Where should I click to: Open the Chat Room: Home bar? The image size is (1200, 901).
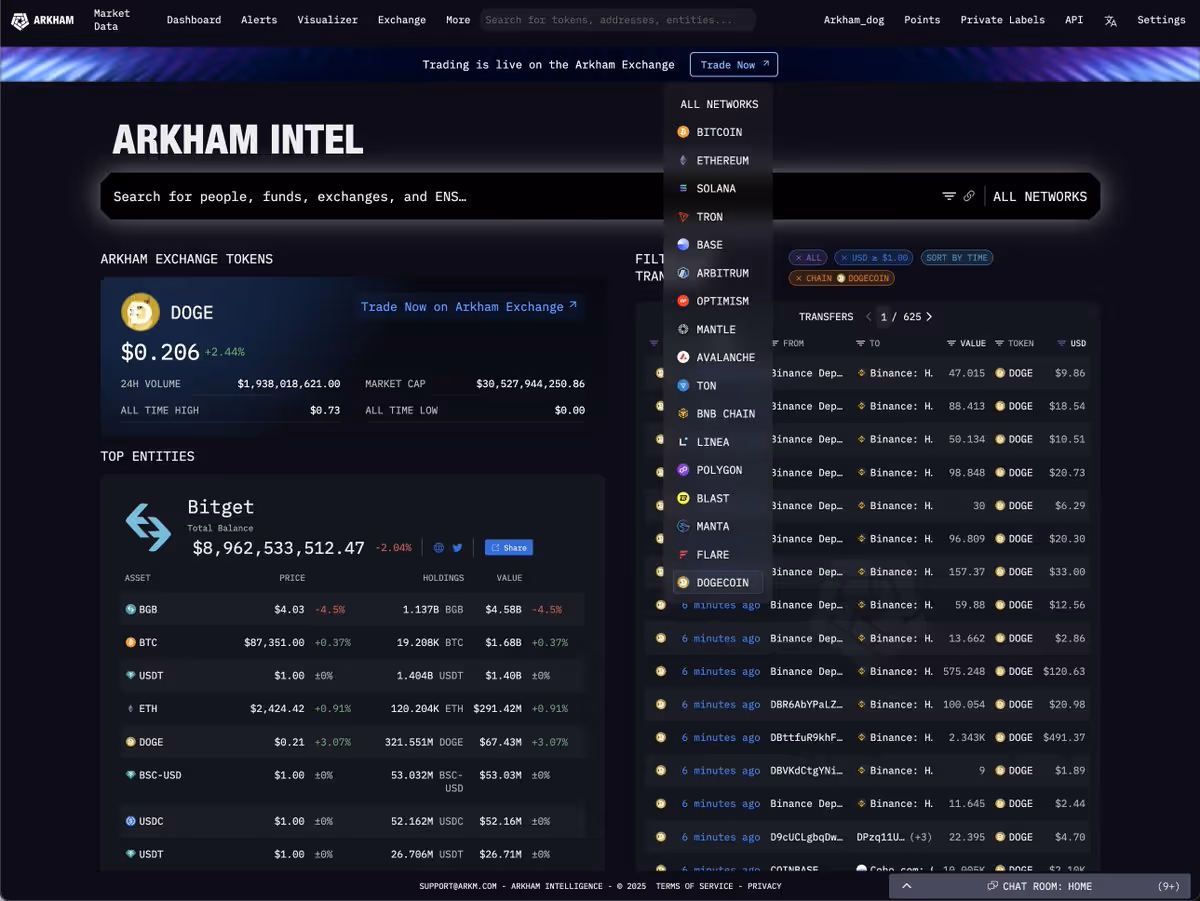tap(1039, 886)
